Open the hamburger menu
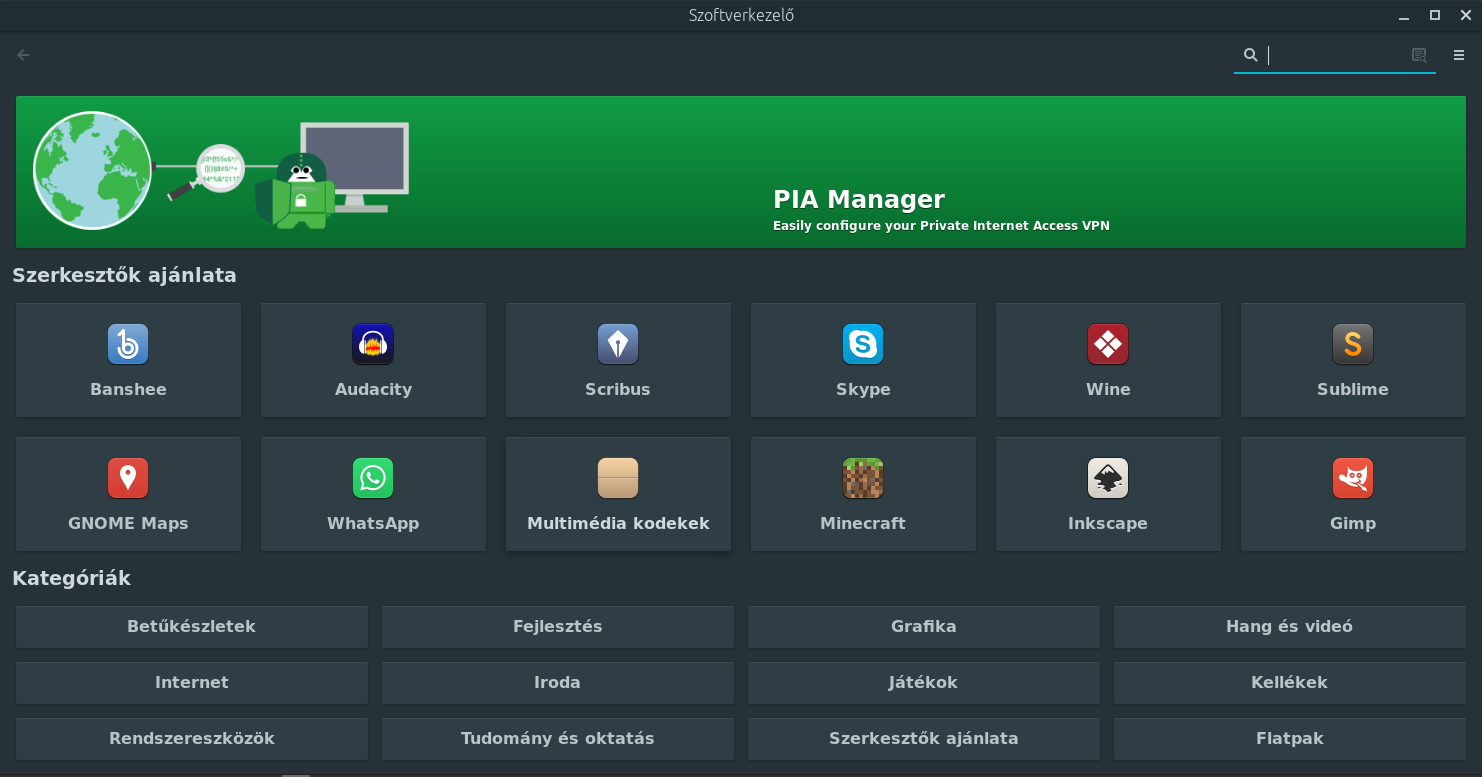This screenshot has width=1482, height=777. pos(1459,55)
